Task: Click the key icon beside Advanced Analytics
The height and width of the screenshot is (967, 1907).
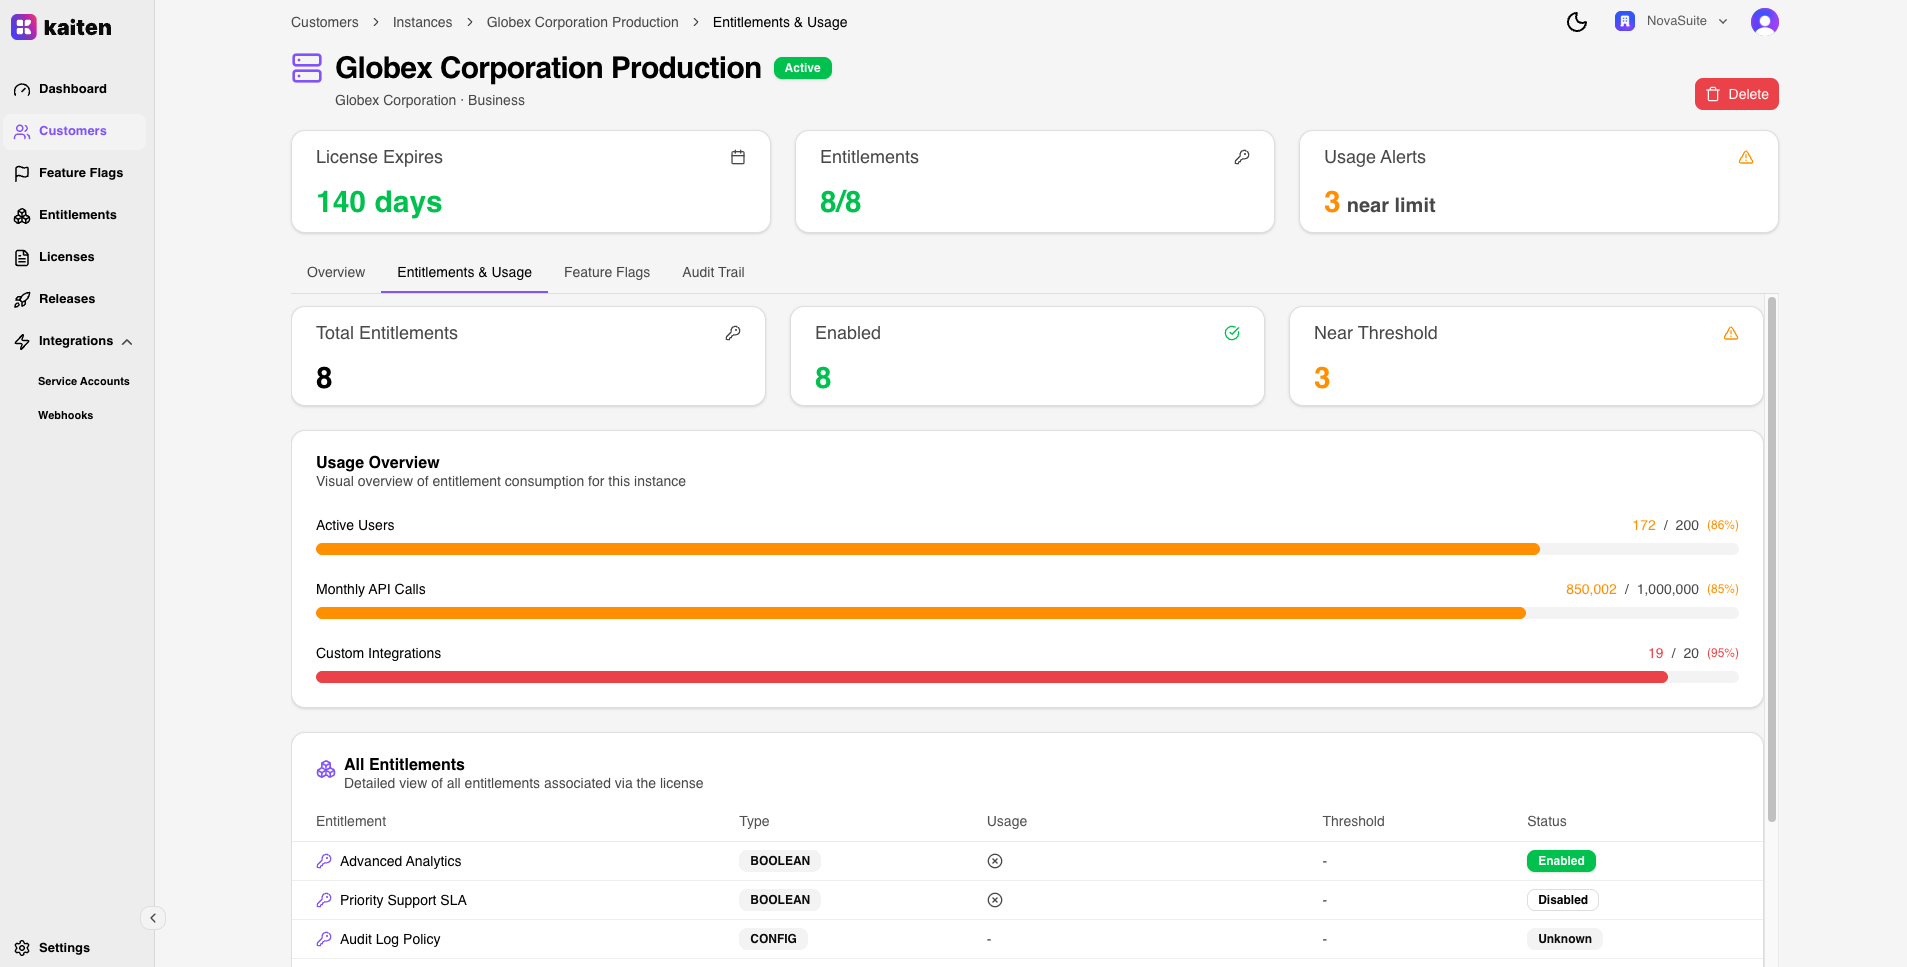Action: point(324,861)
